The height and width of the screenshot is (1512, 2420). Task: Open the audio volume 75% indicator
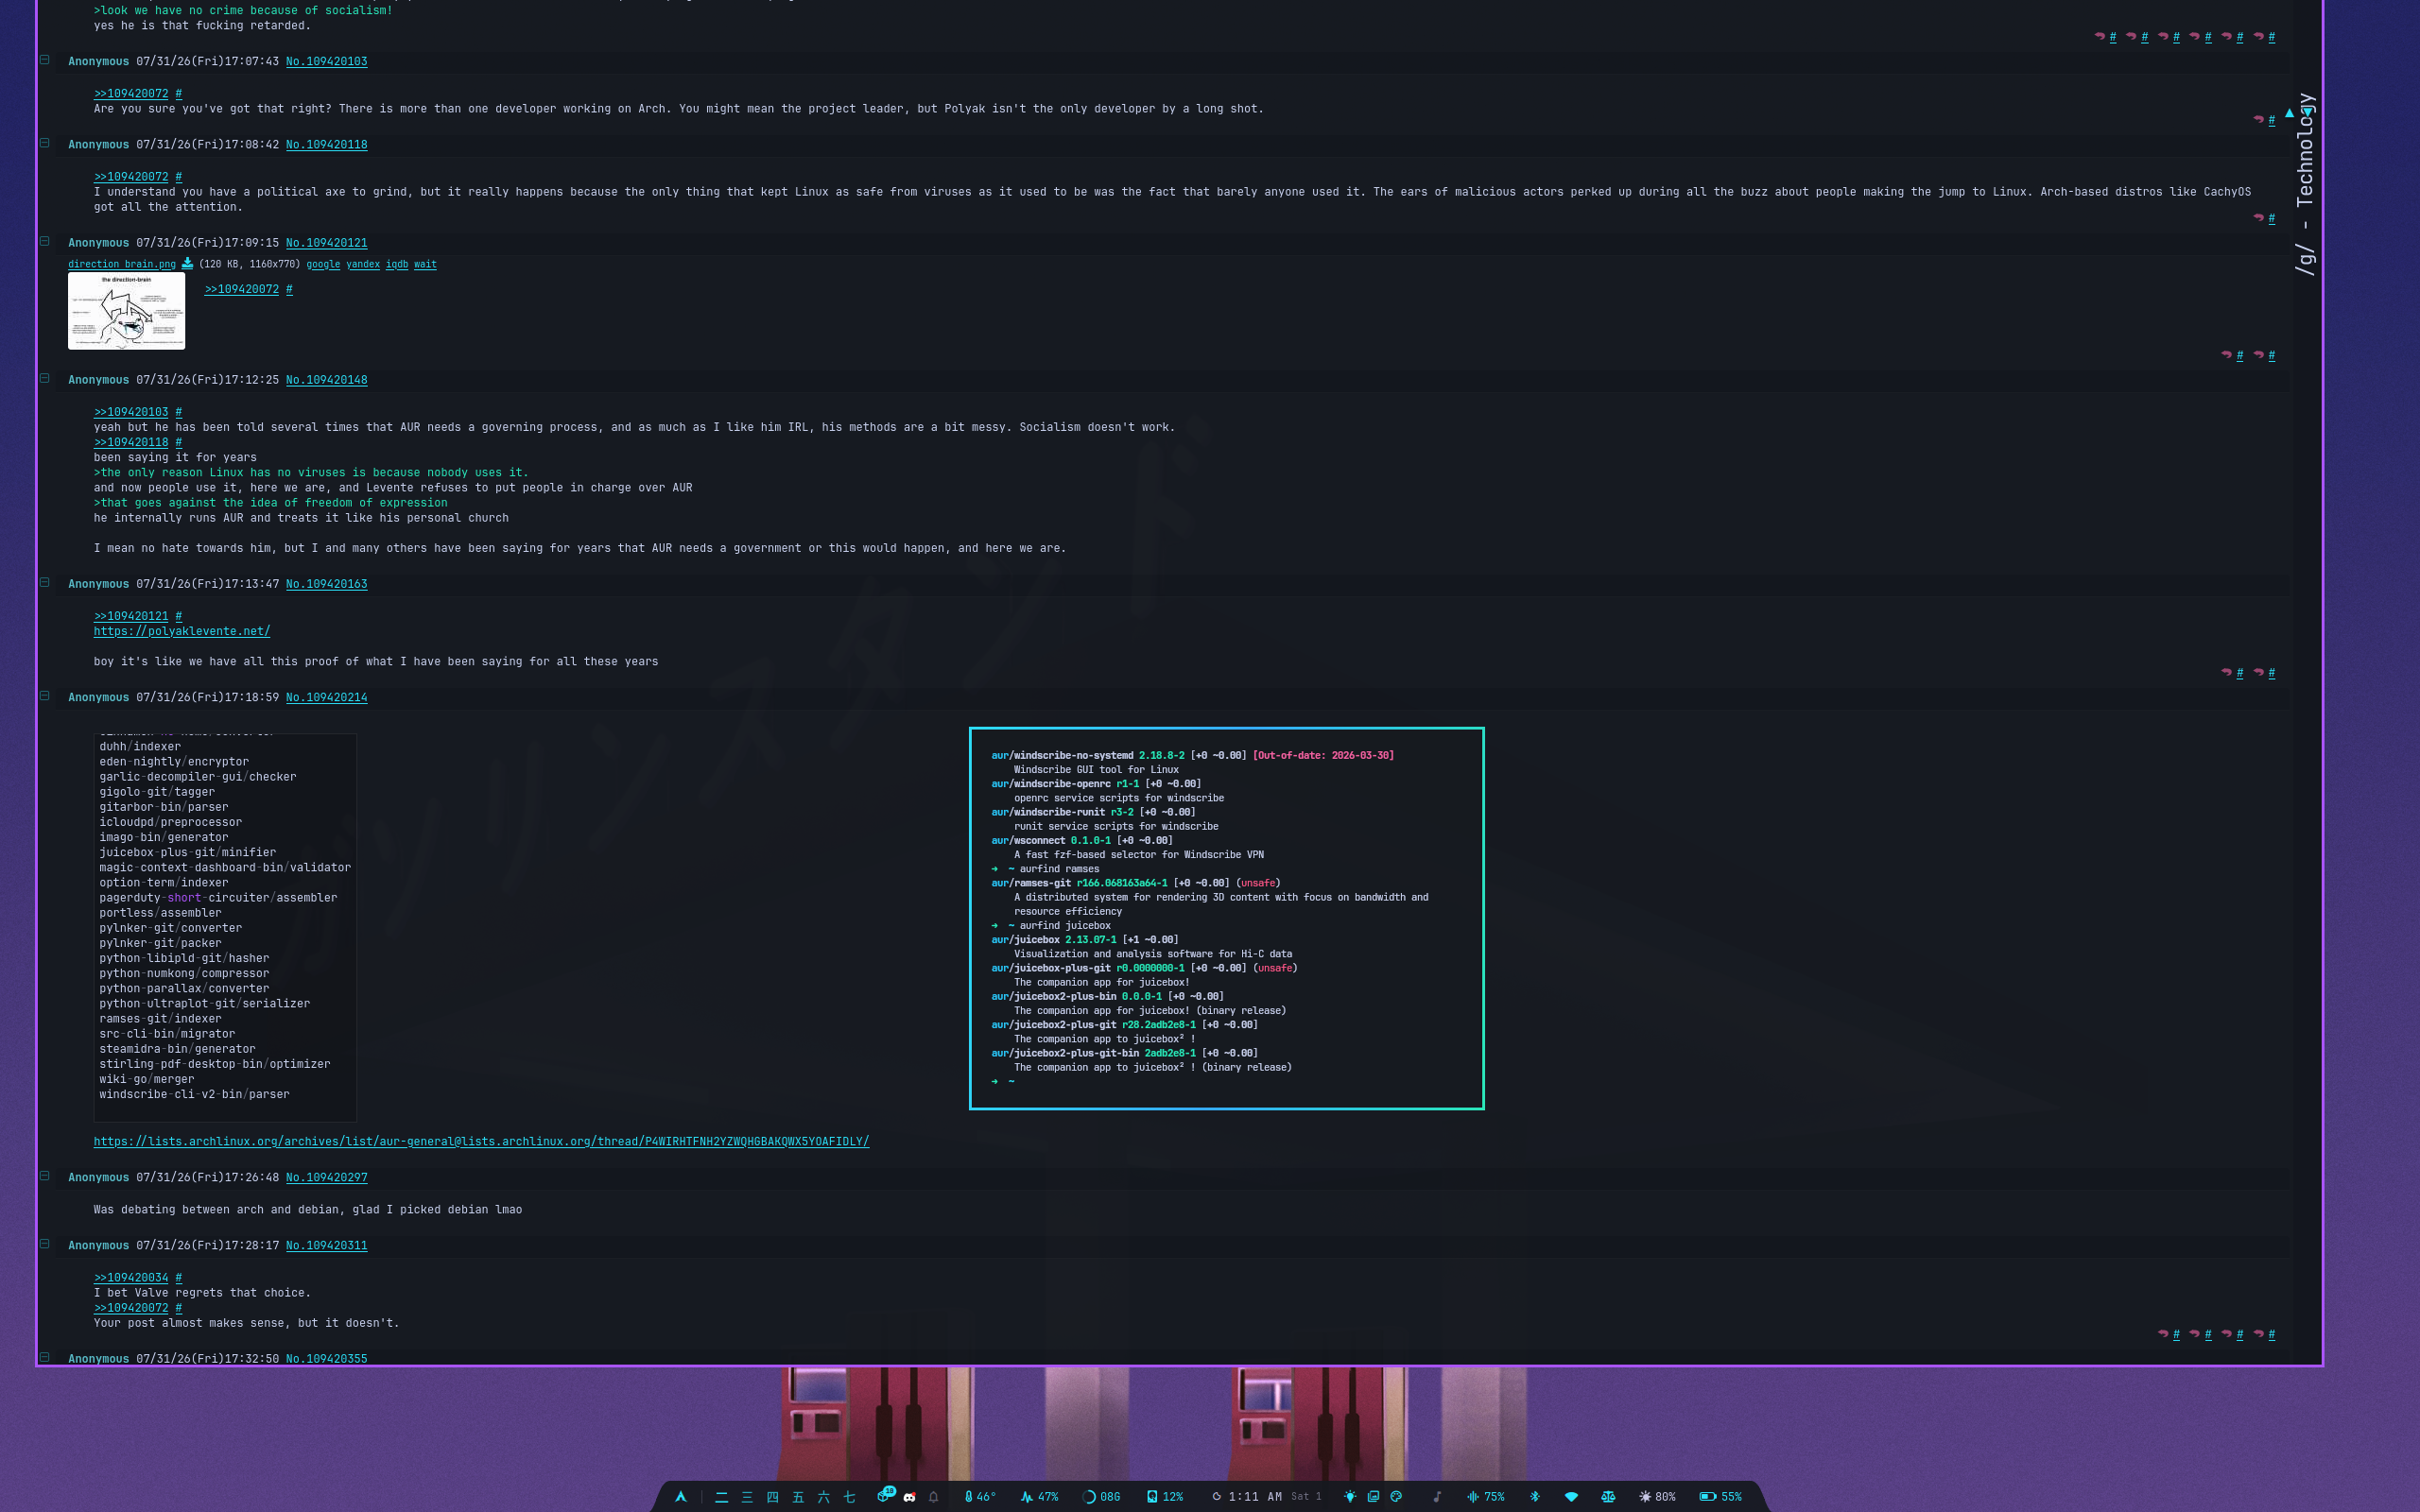pyautogui.click(x=1486, y=1497)
